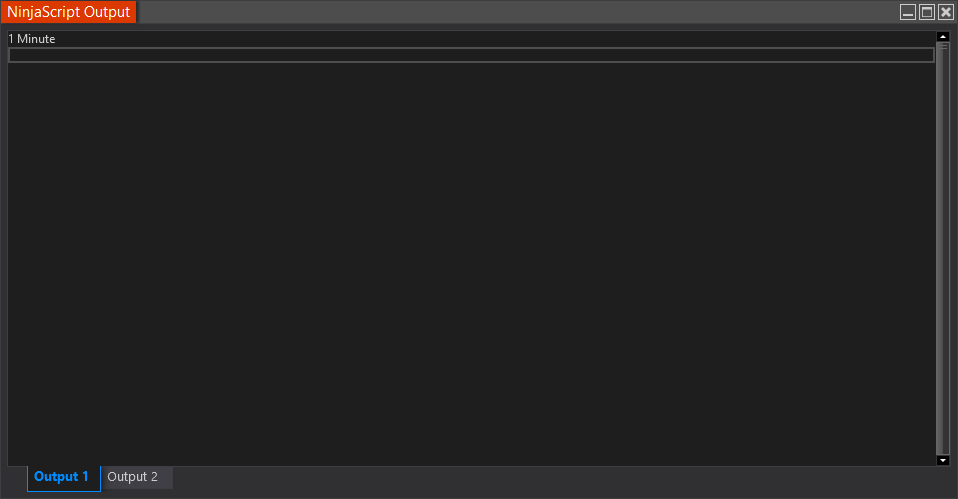The height and width of the screenshot is (499, 958).
Task: Close the NinjaScript Output window
Action: 946,12
